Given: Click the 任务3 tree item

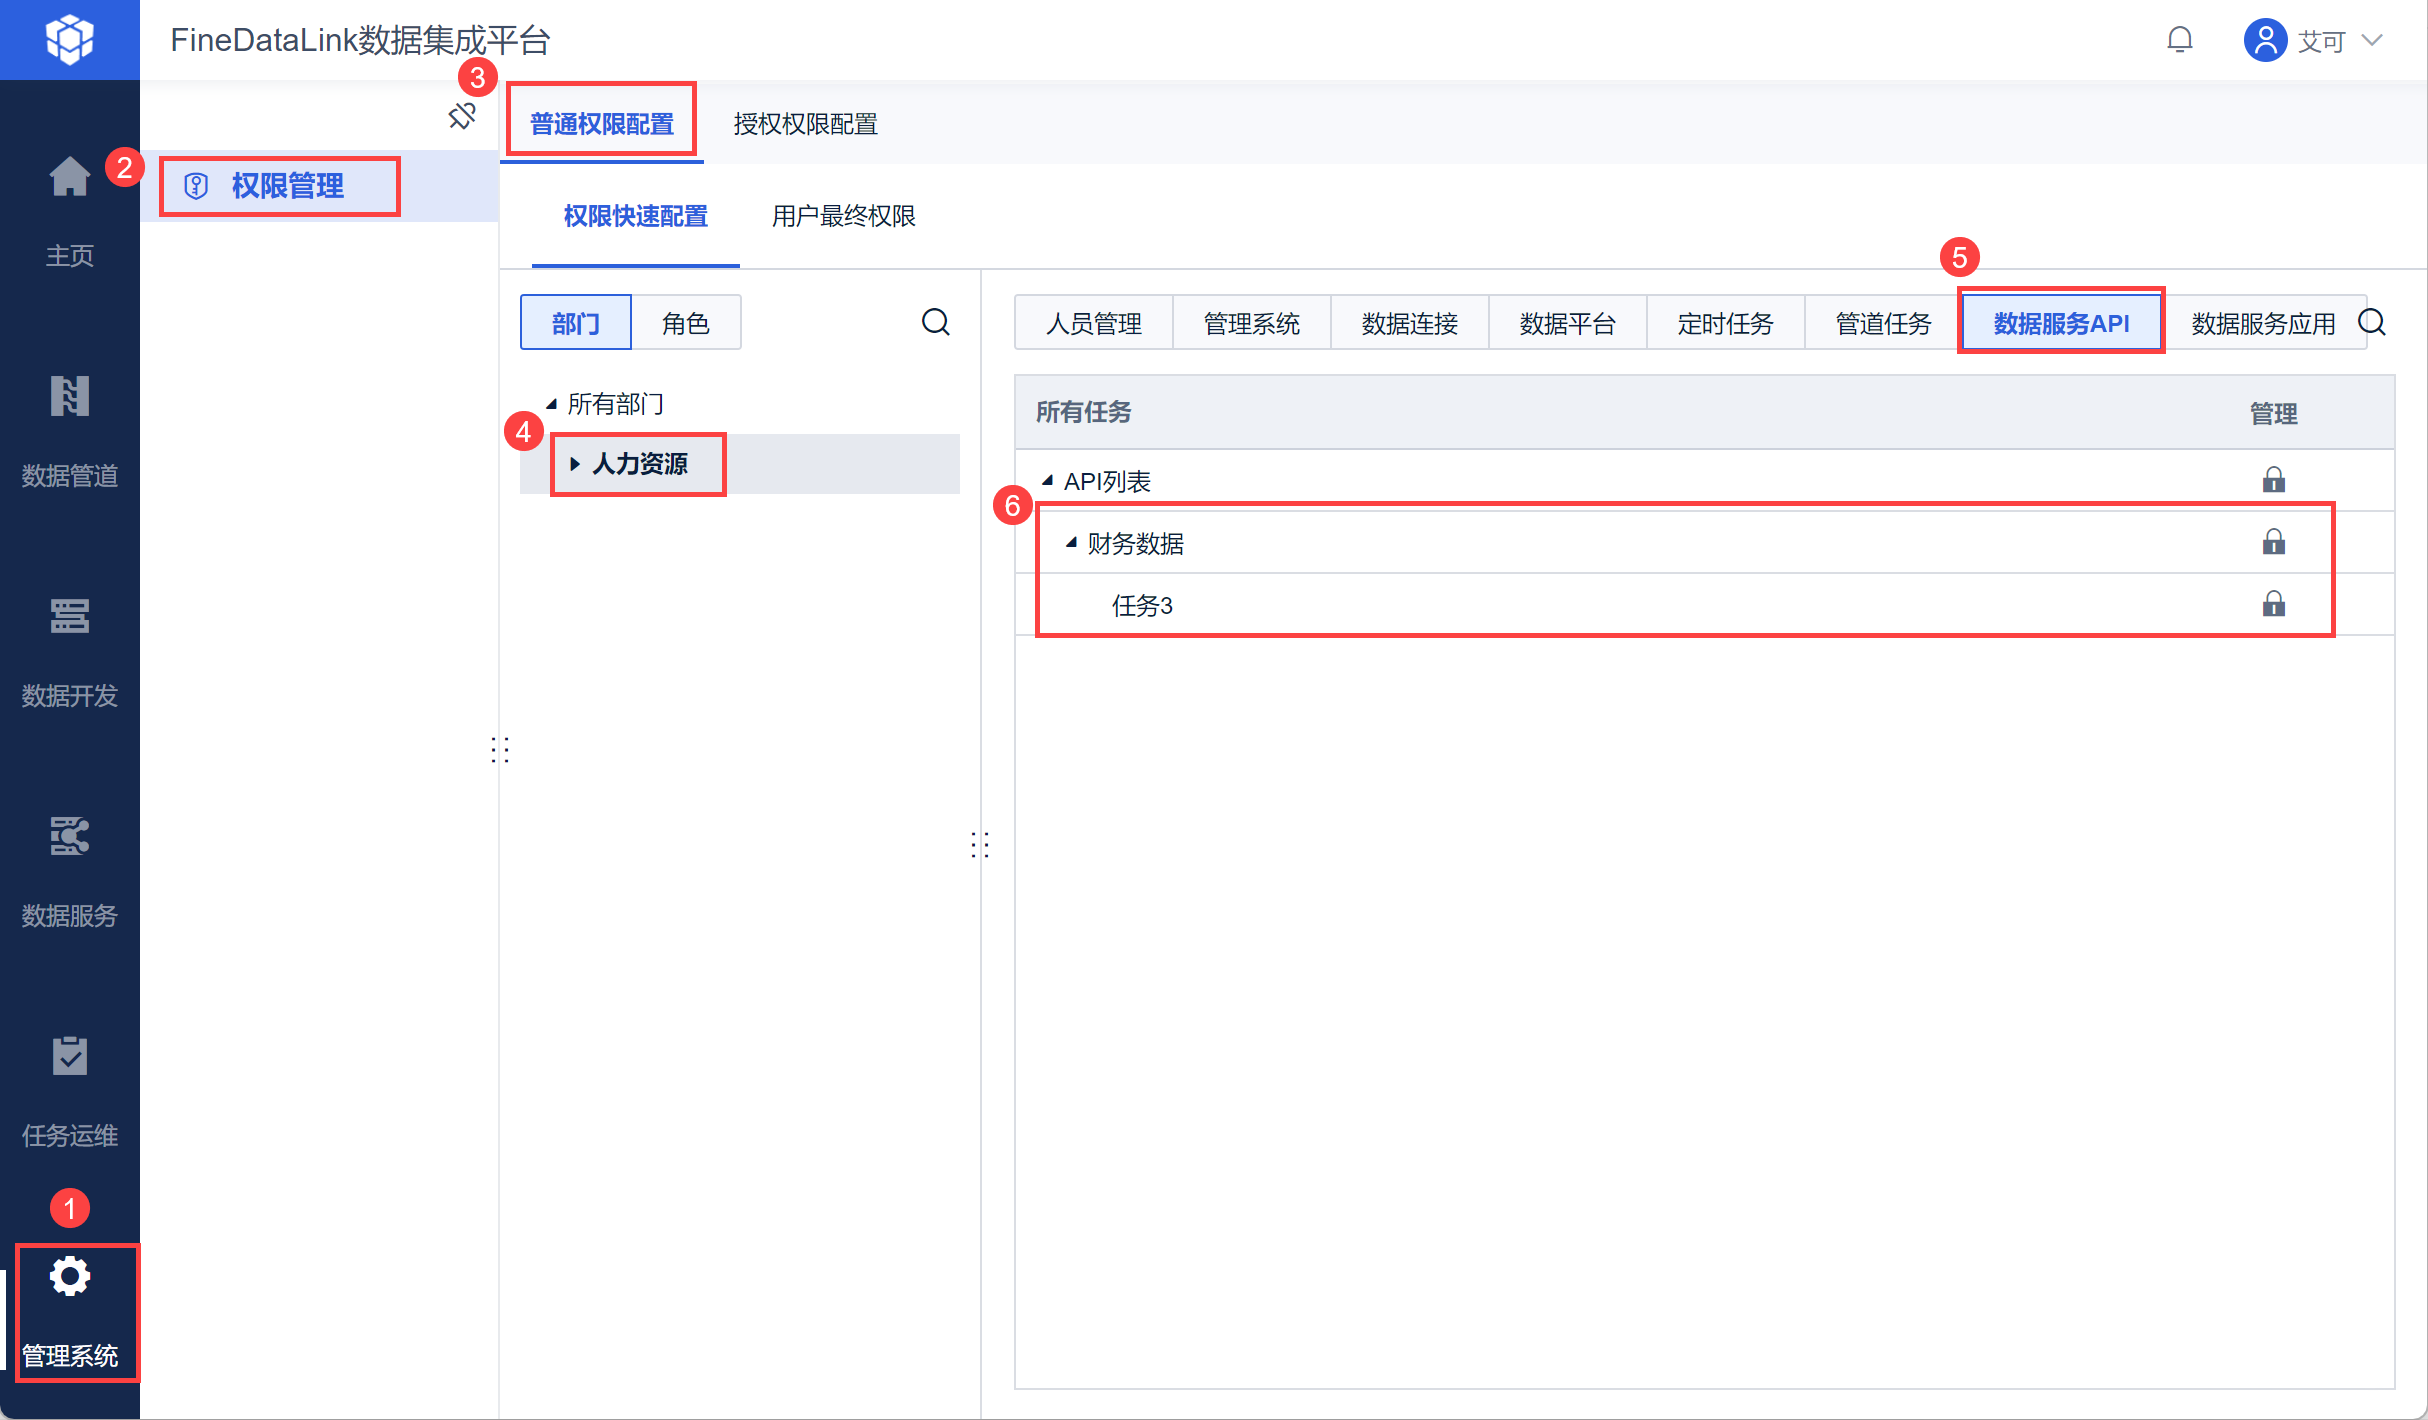Looking at the screenshot, I should (x=1141, y=605).
